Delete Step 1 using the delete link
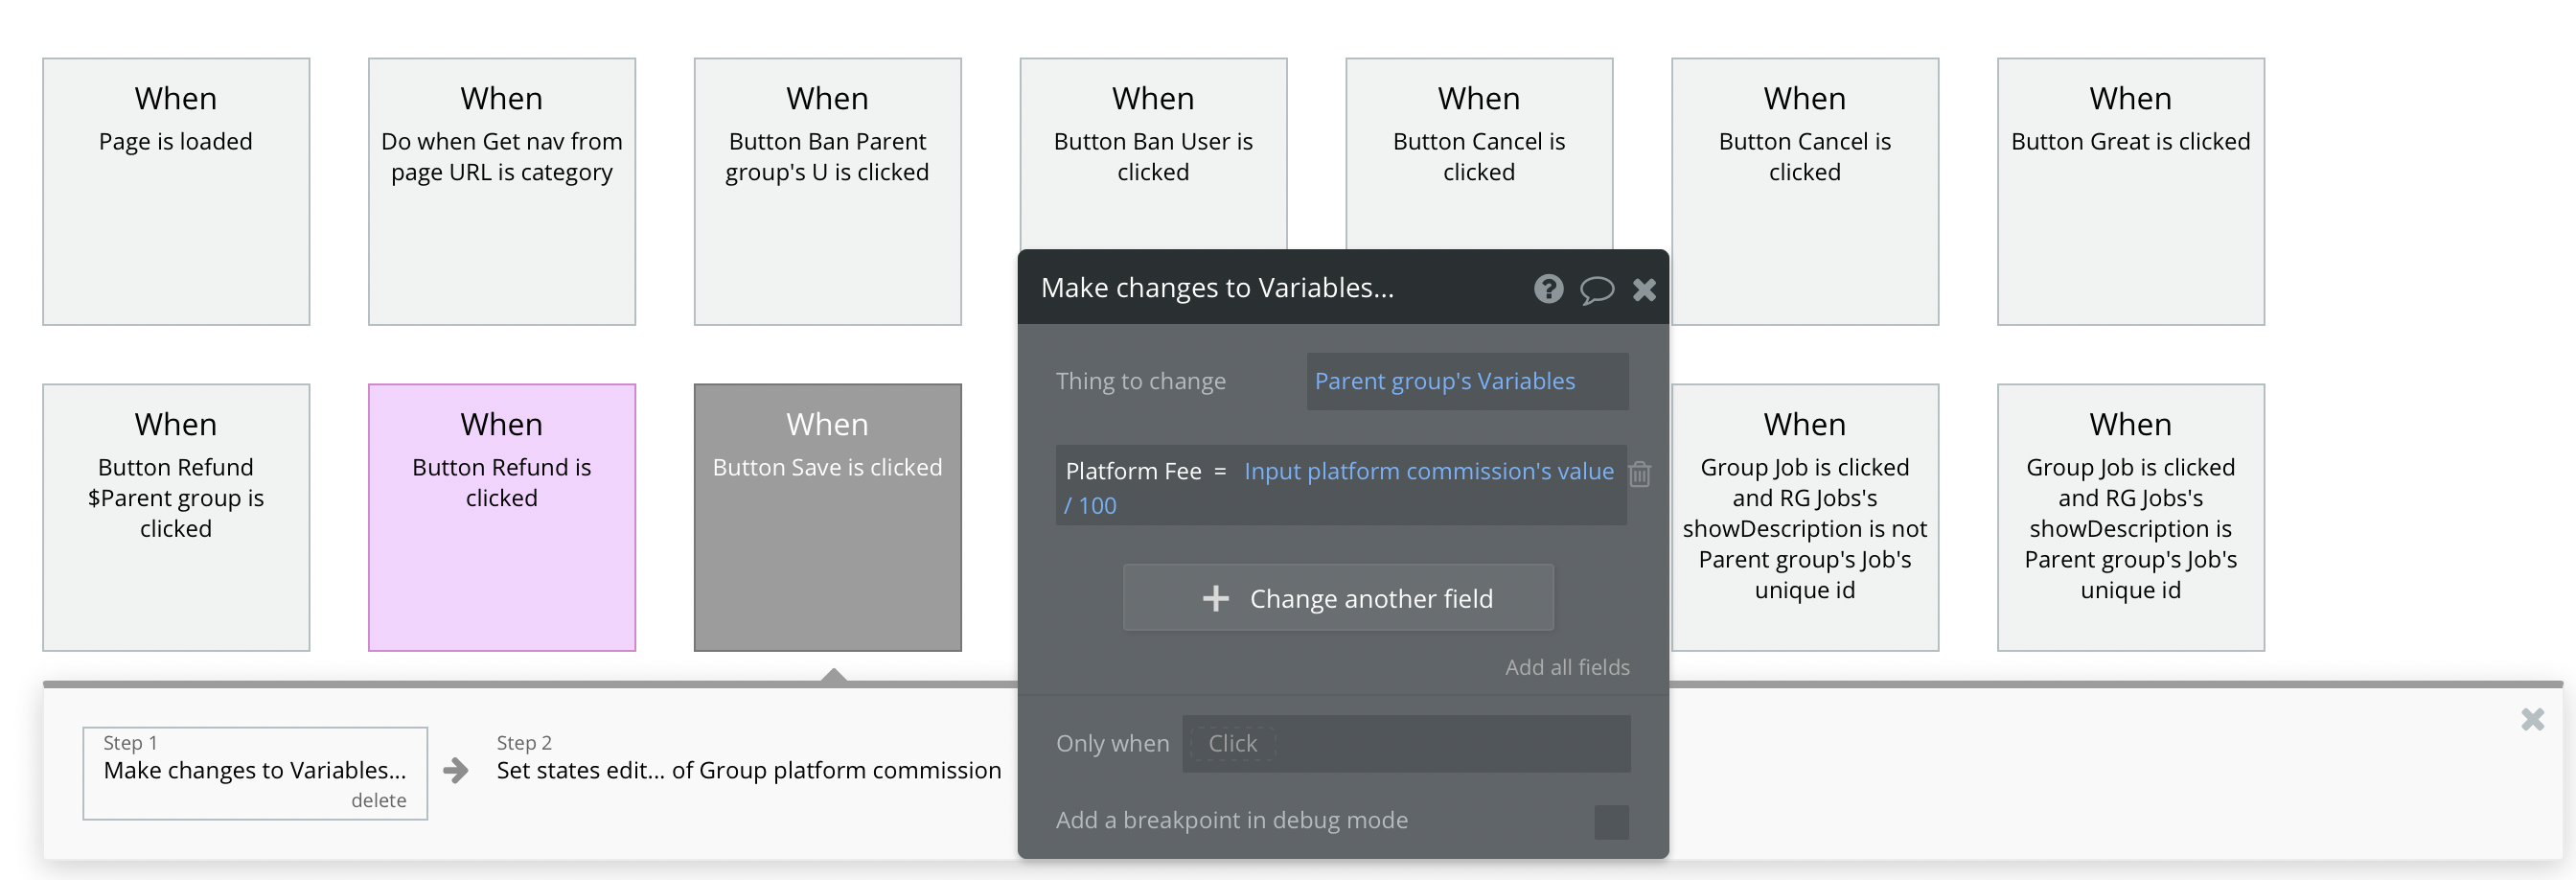The width and height of the screenshot is (2576, 880). tap(378, 800)
